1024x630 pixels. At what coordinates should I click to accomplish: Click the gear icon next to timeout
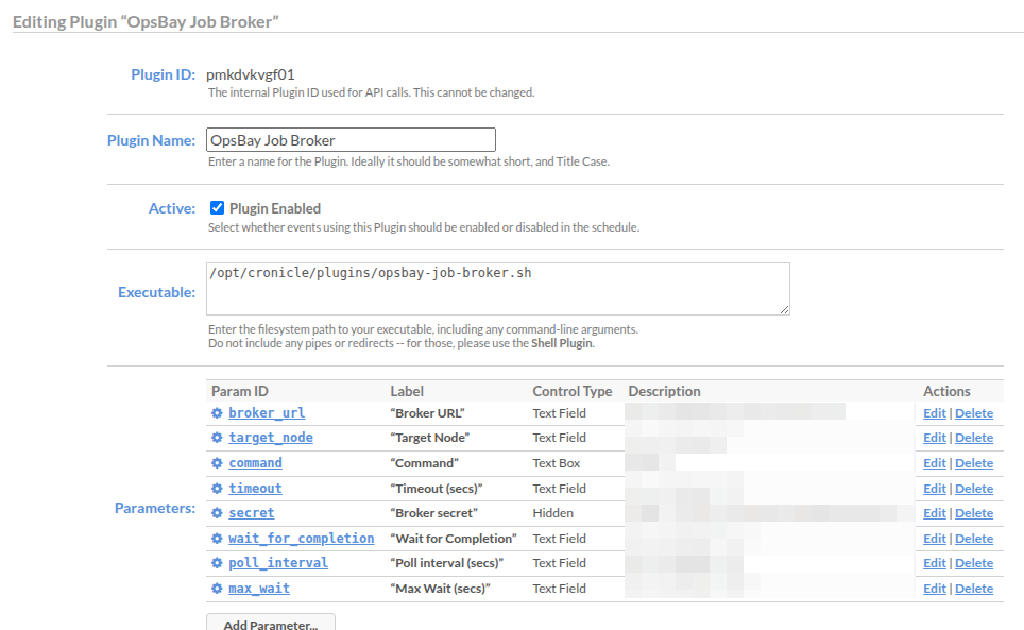coord(216,488)
